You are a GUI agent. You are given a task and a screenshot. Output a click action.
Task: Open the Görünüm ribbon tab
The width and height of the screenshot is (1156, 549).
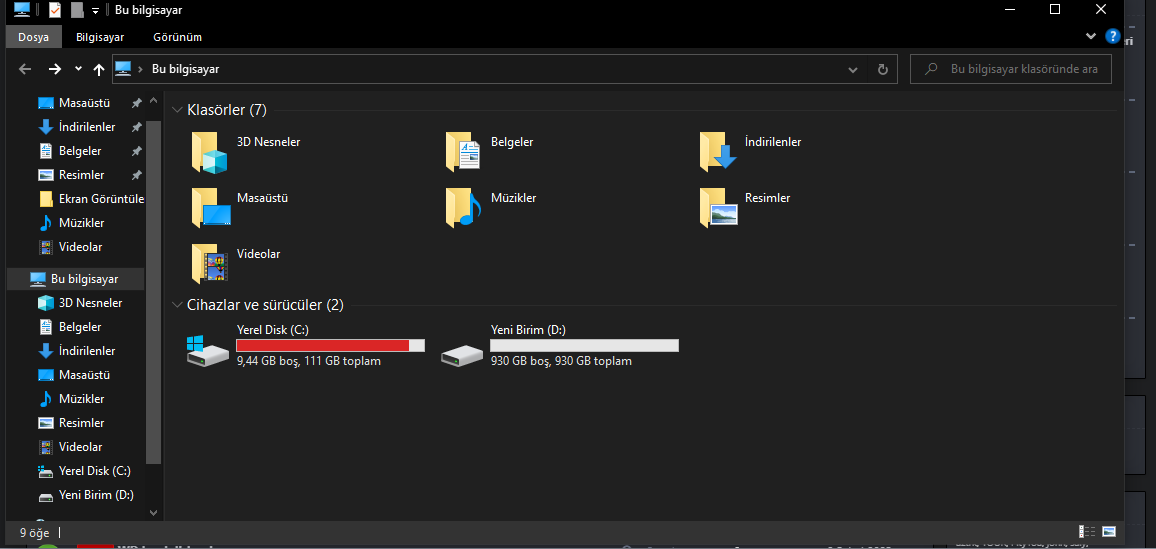click(x=178, y=37)
